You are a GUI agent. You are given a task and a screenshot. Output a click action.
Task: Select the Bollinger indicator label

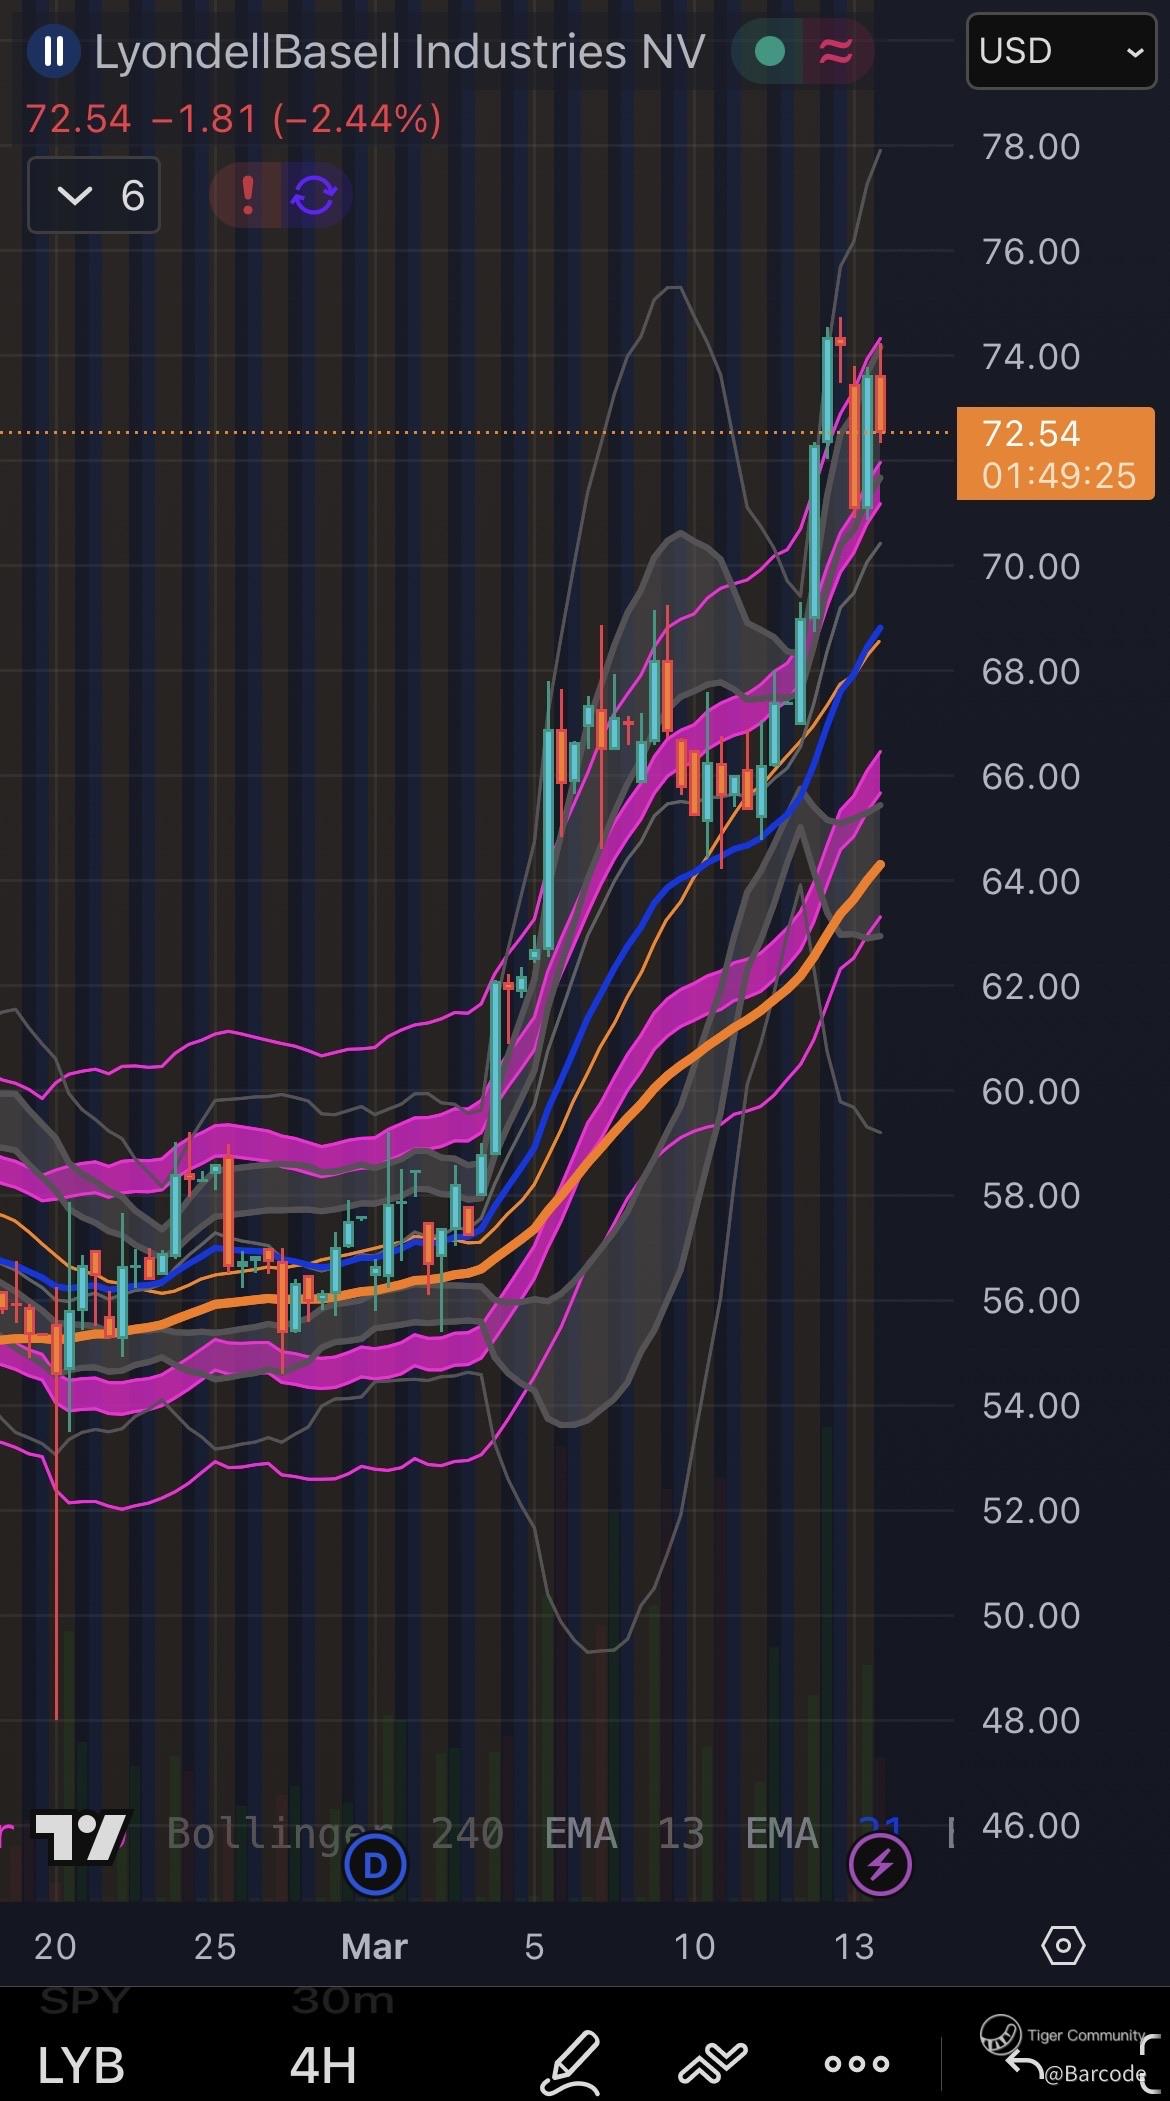point(278,1834)
